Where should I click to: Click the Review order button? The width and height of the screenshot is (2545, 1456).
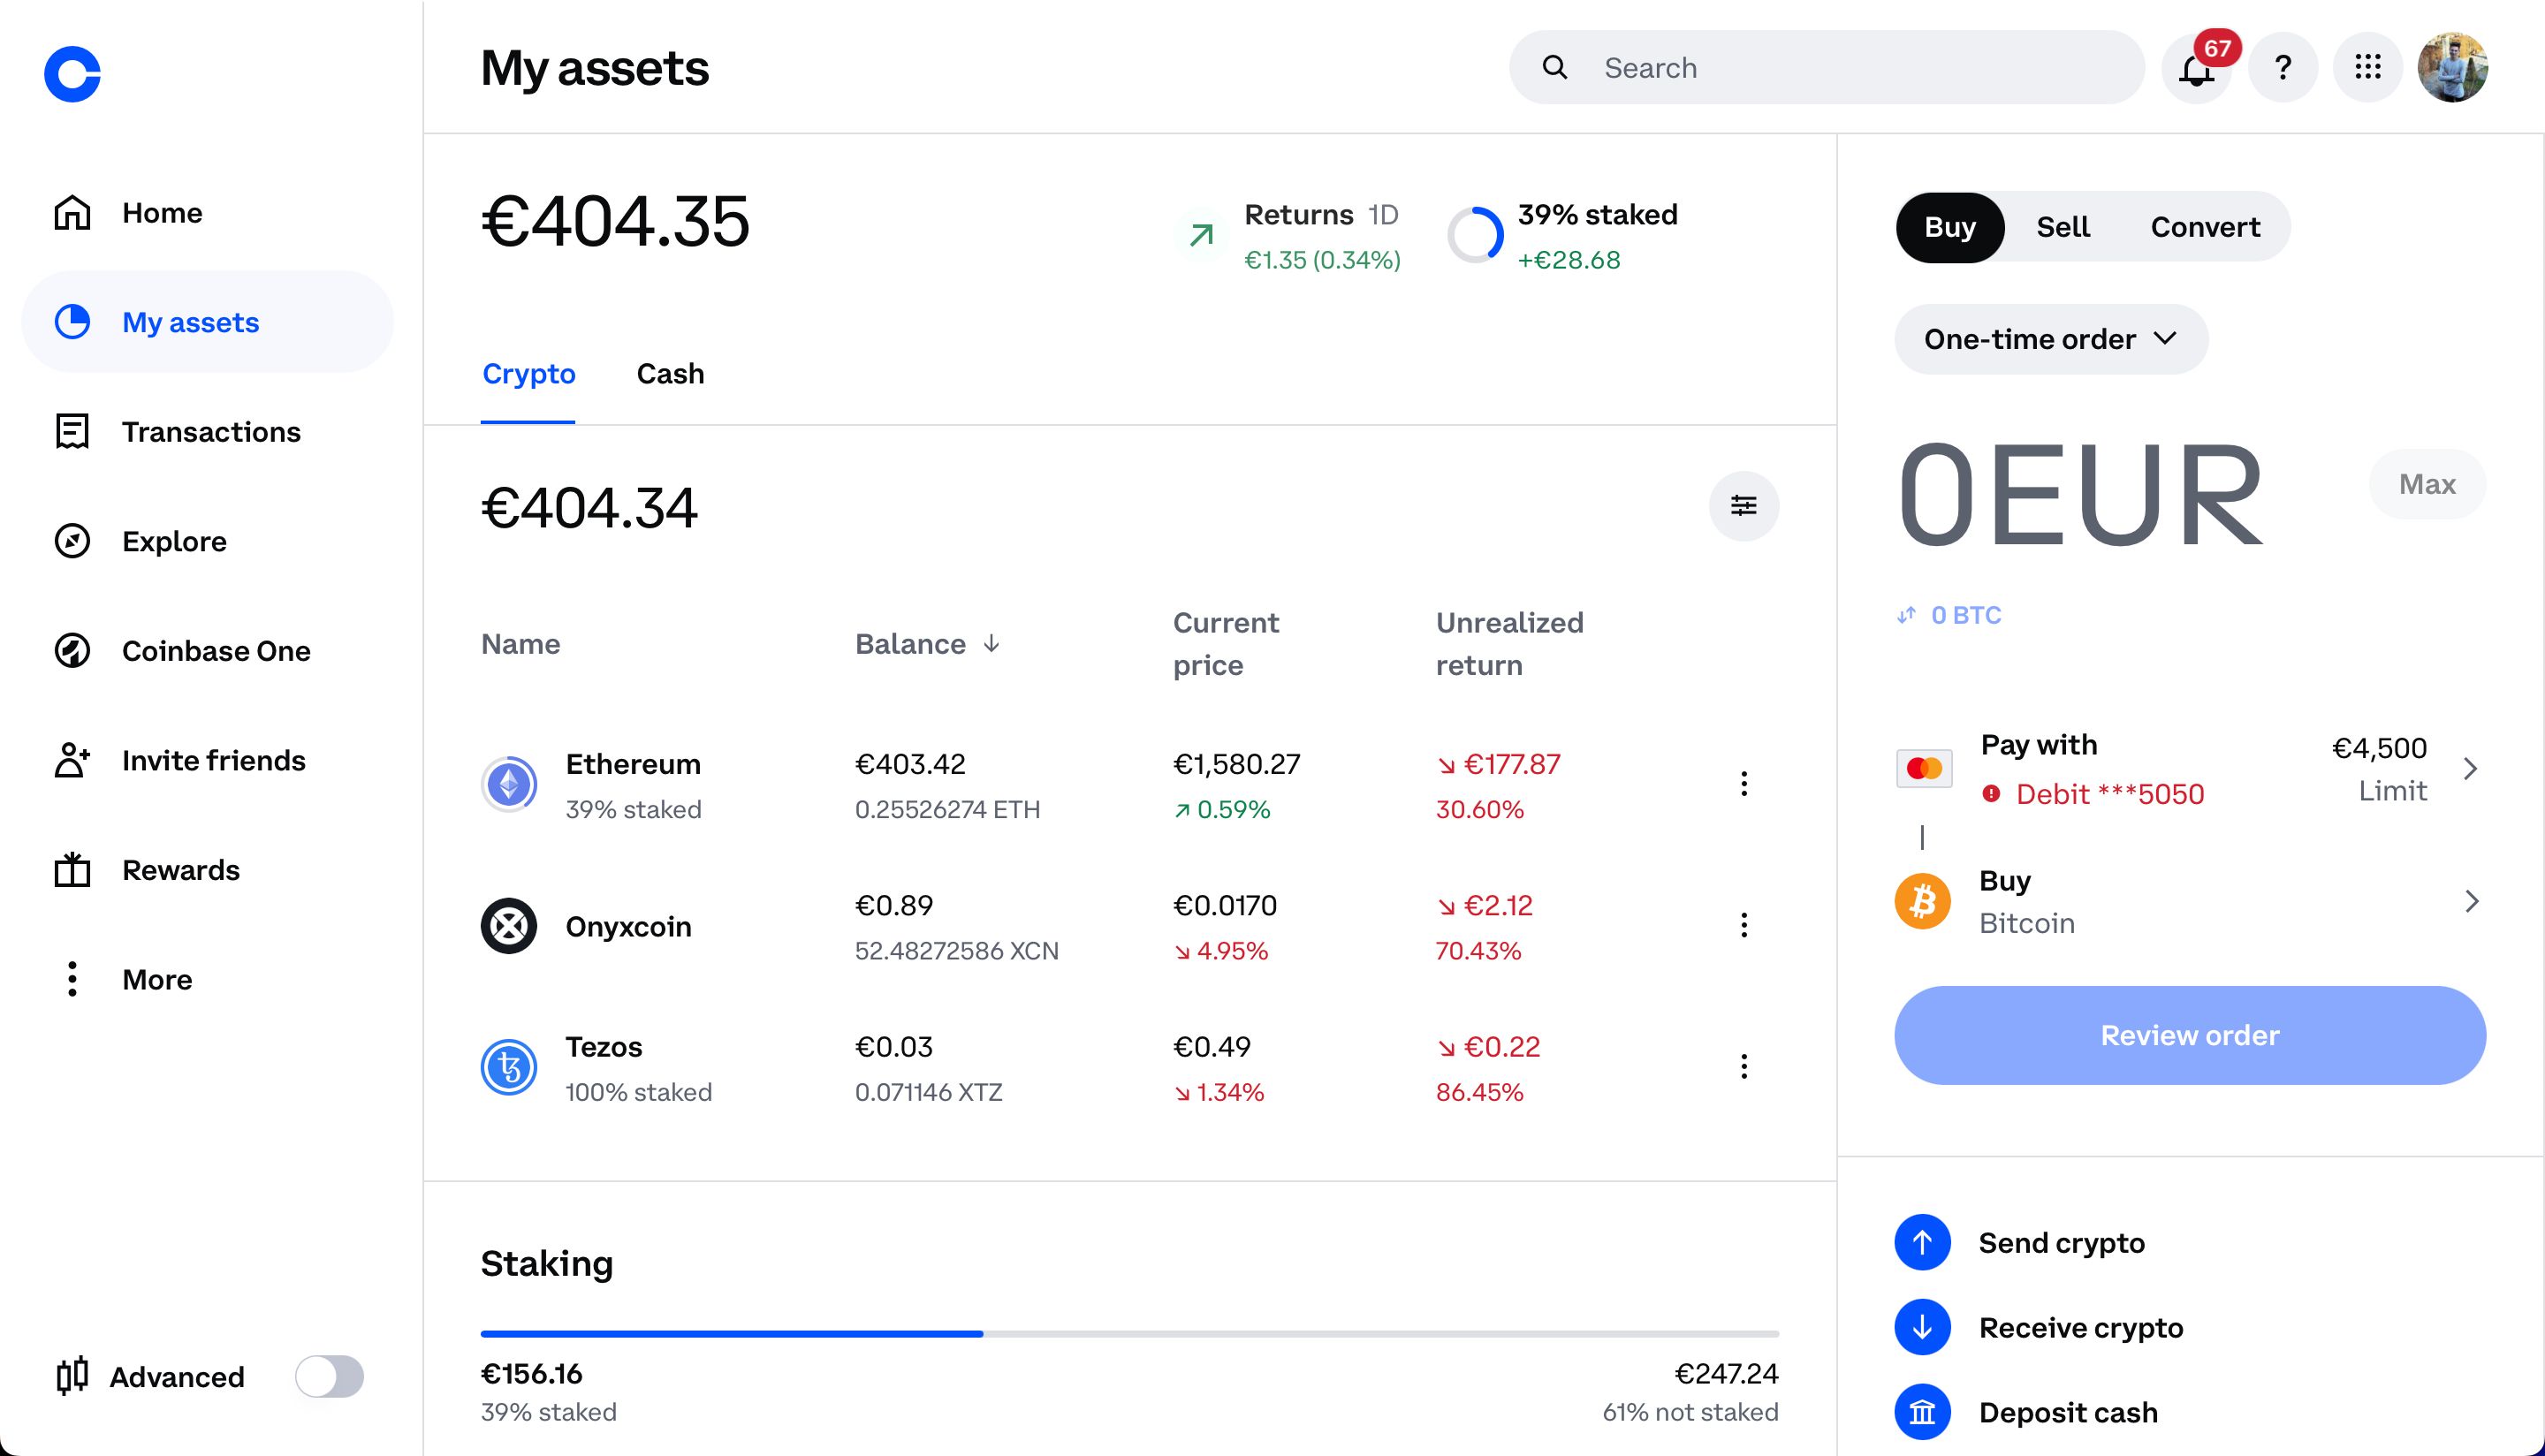[x=2189, y=1035]
